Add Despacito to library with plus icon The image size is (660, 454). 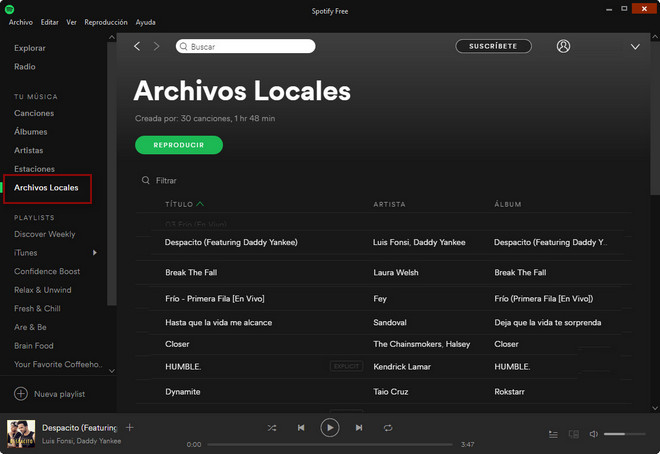coord(130,427)
